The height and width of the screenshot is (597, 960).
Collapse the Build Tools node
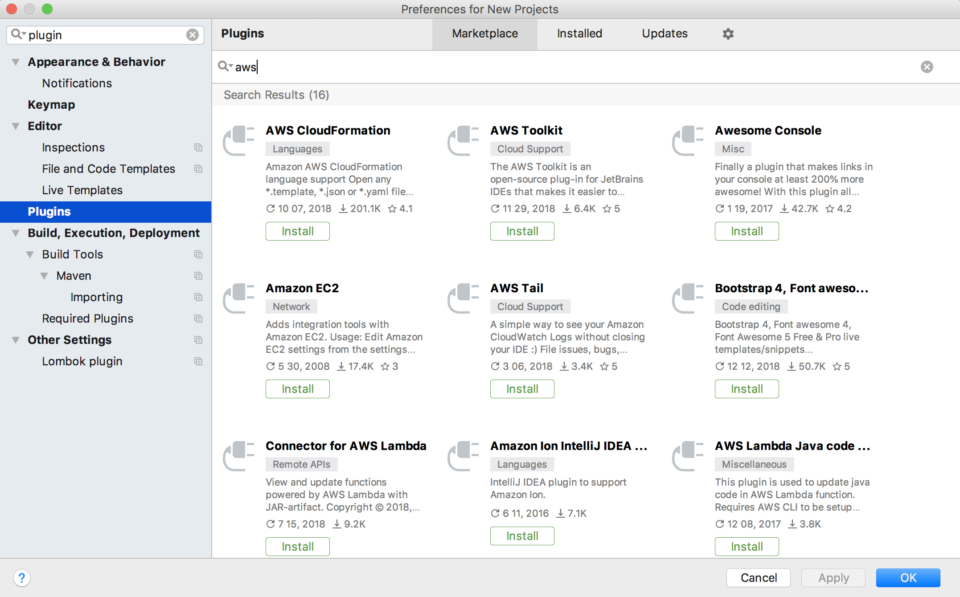tap(30, 254)
